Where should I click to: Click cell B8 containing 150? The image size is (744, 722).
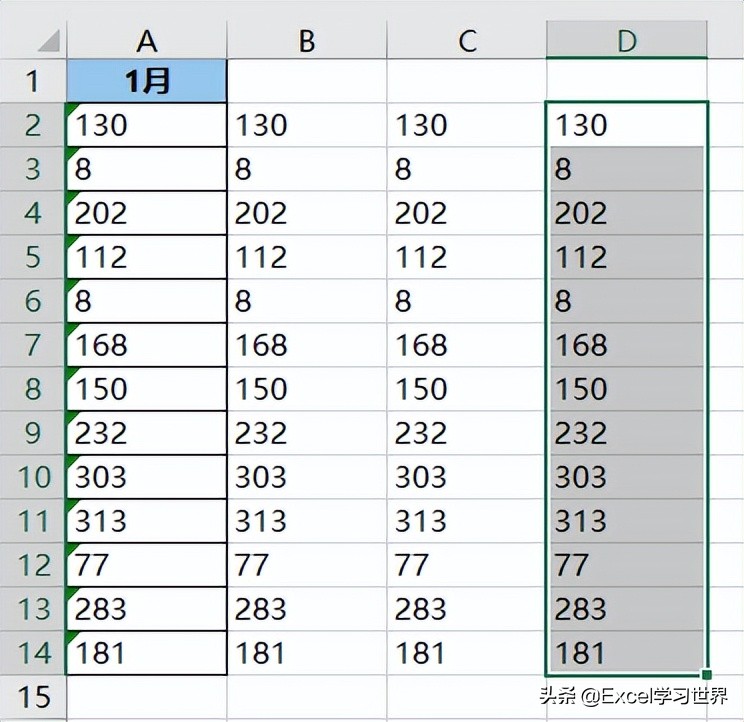[x=307, y=389]
